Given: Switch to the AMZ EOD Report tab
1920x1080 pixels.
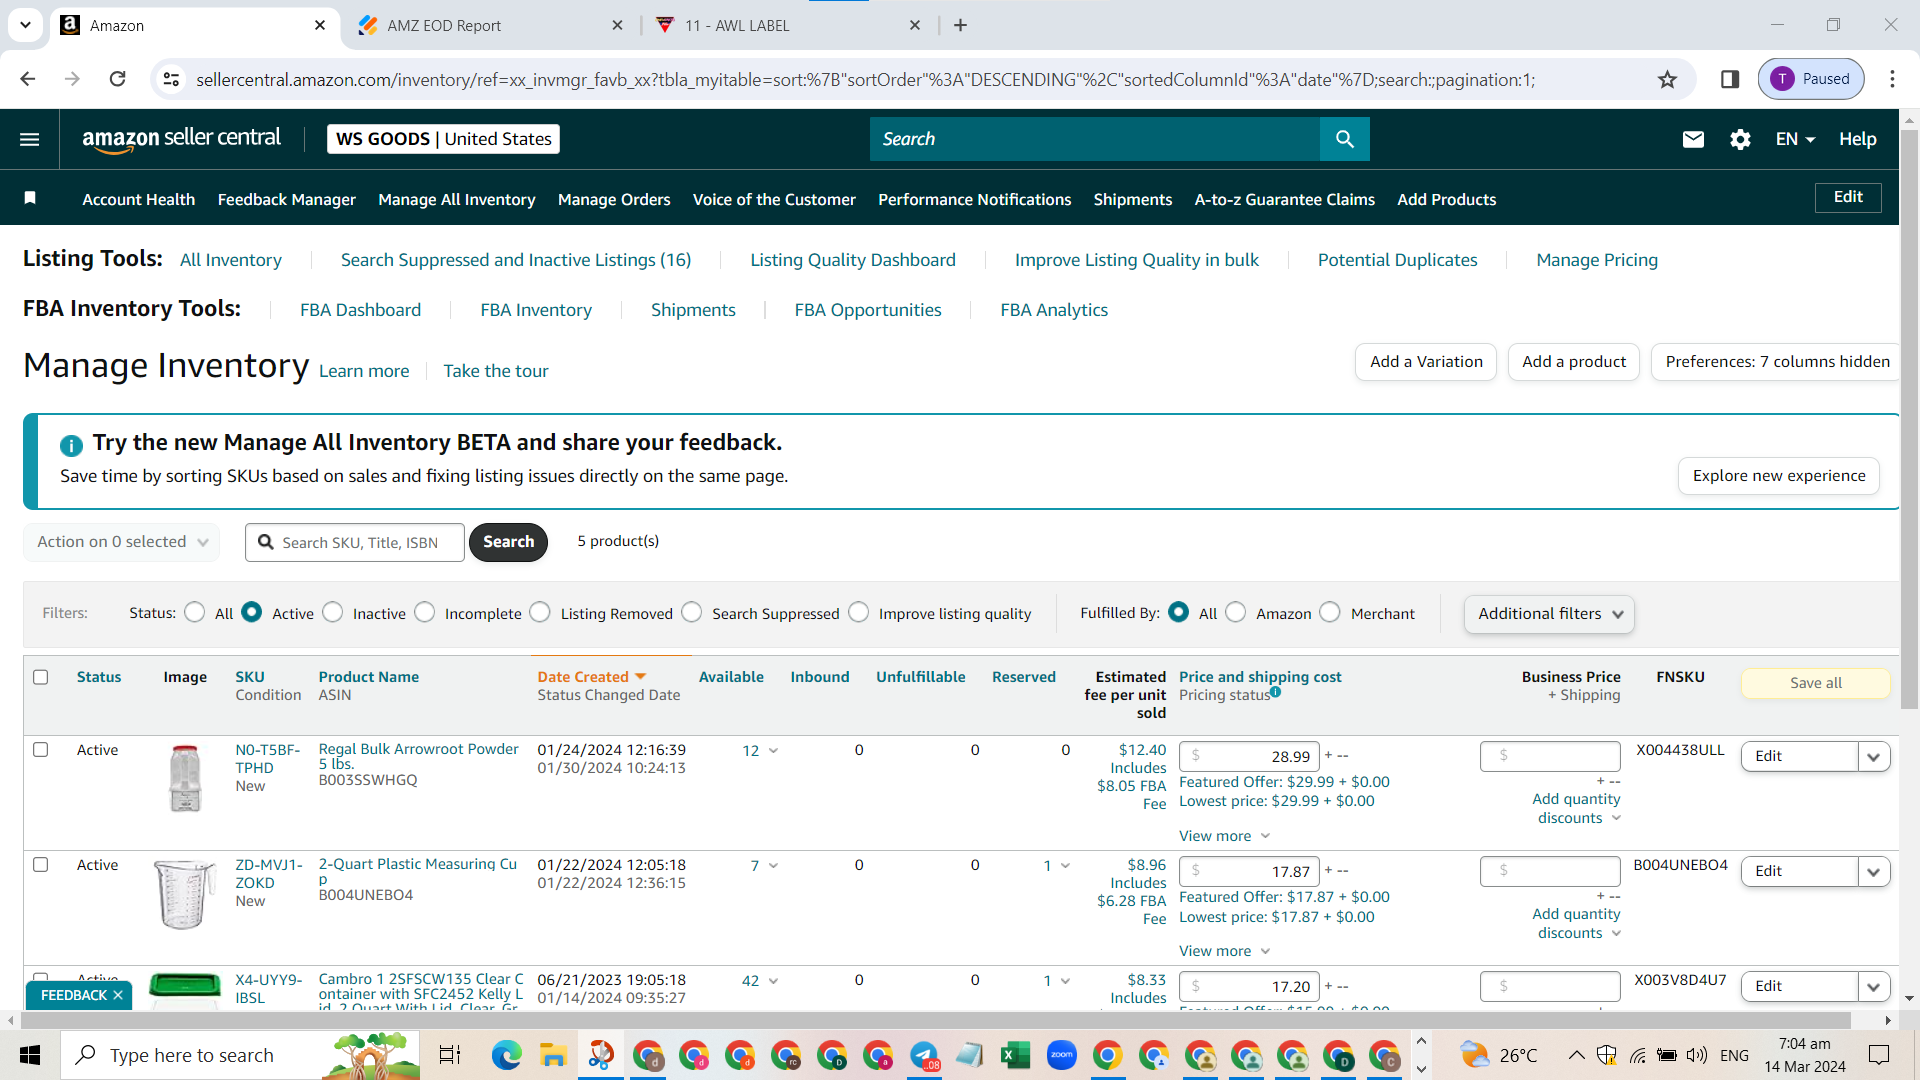Looking at the screenshot, I should (490, 25).
